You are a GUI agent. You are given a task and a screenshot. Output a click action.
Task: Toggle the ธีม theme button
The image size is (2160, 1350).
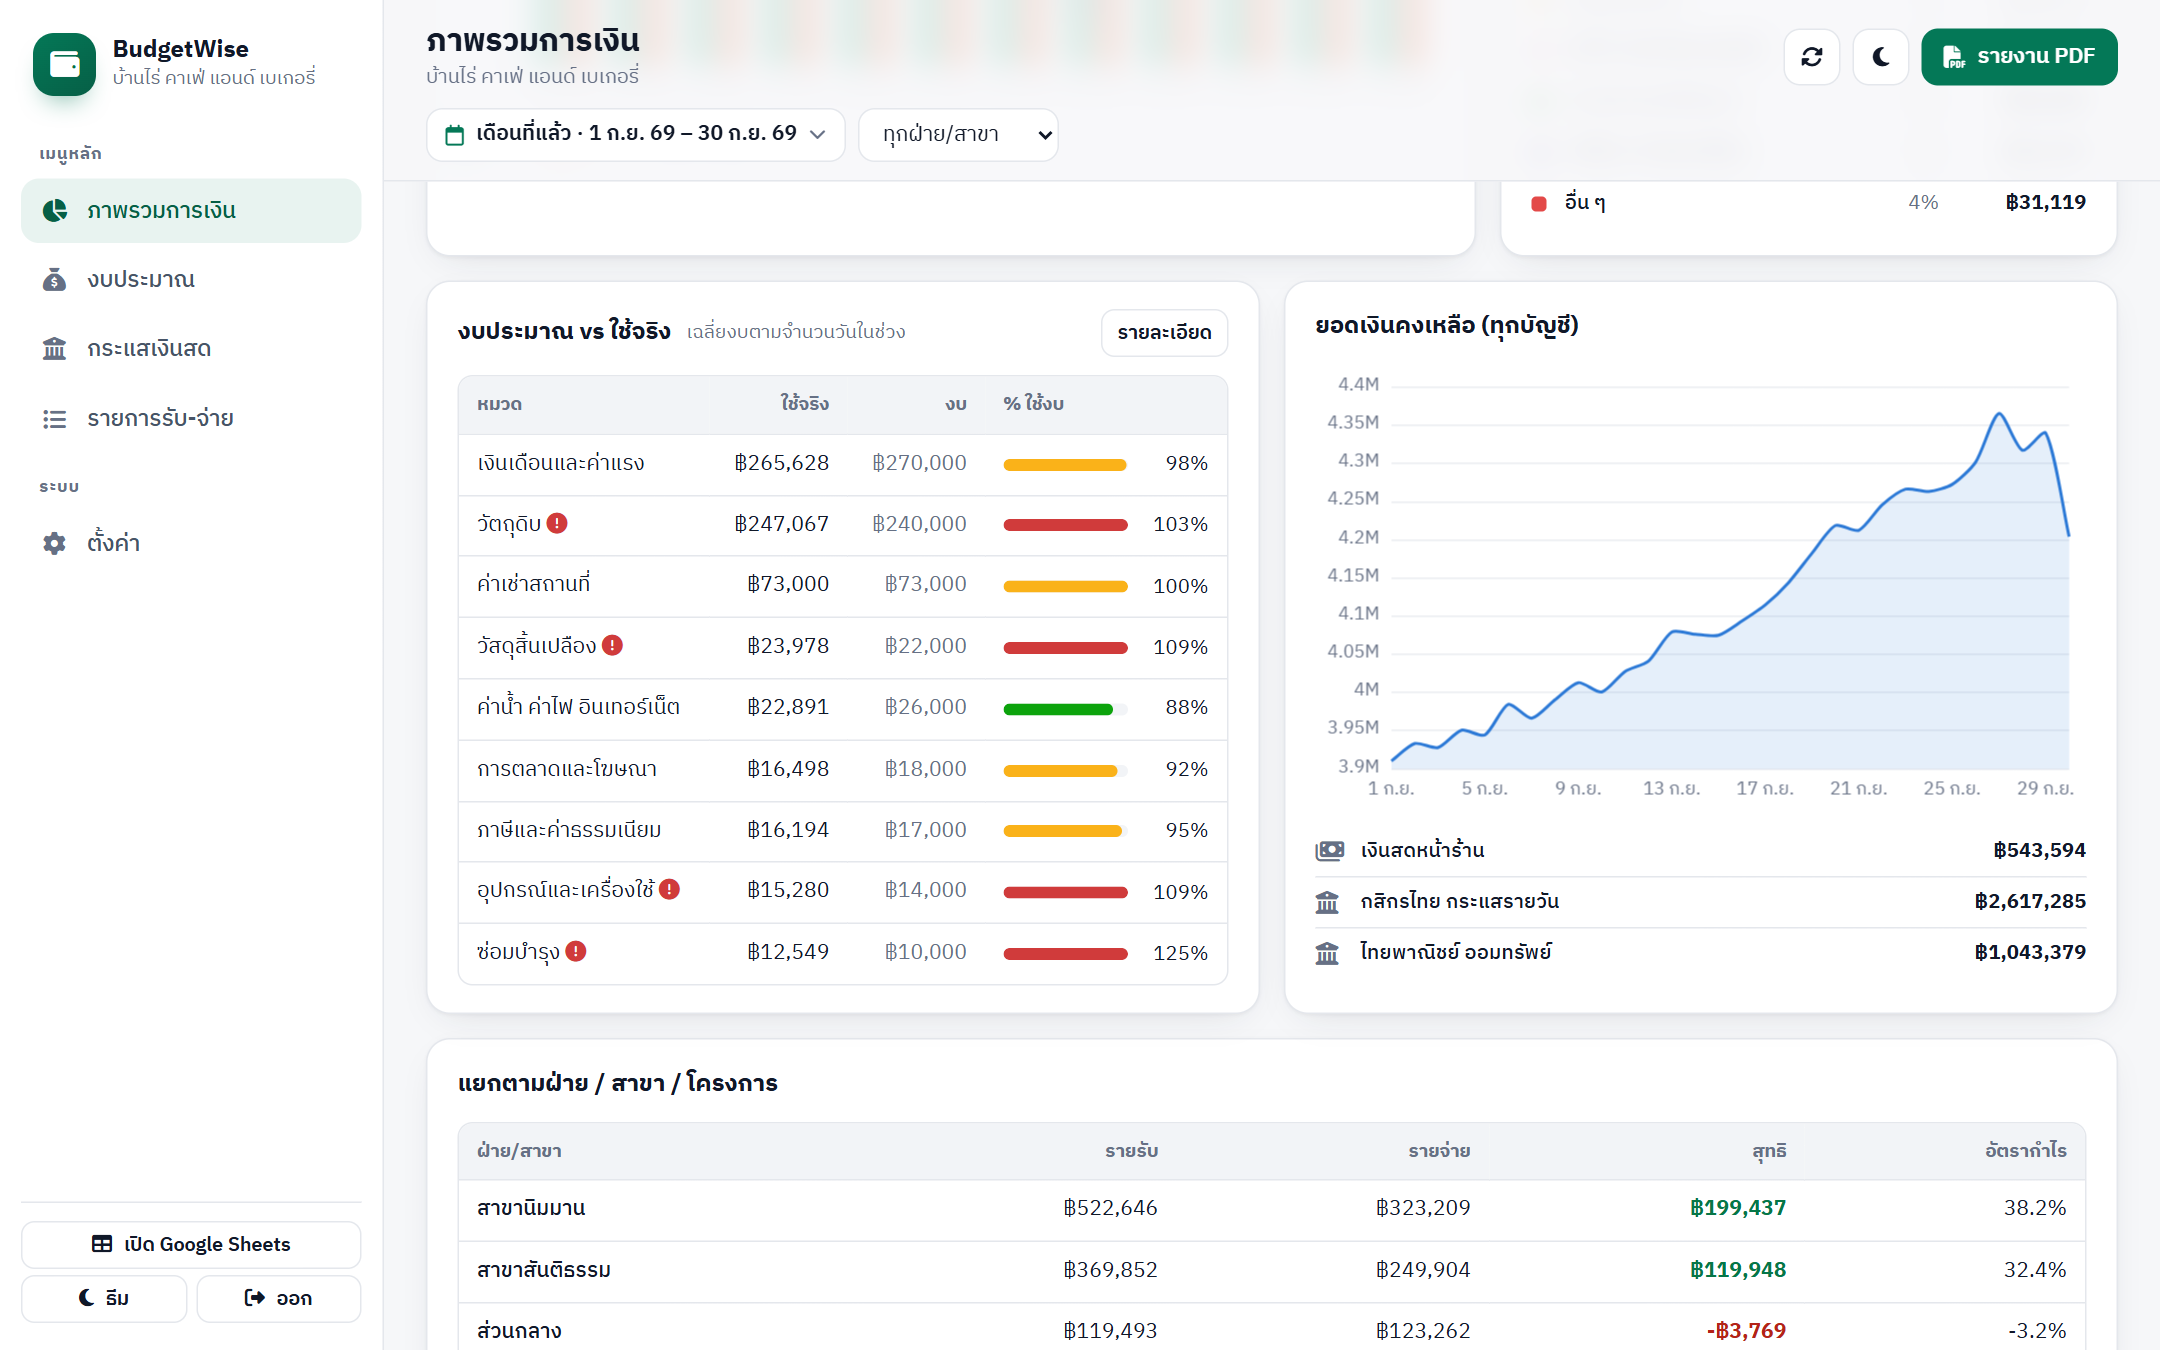pos(104,1298)
